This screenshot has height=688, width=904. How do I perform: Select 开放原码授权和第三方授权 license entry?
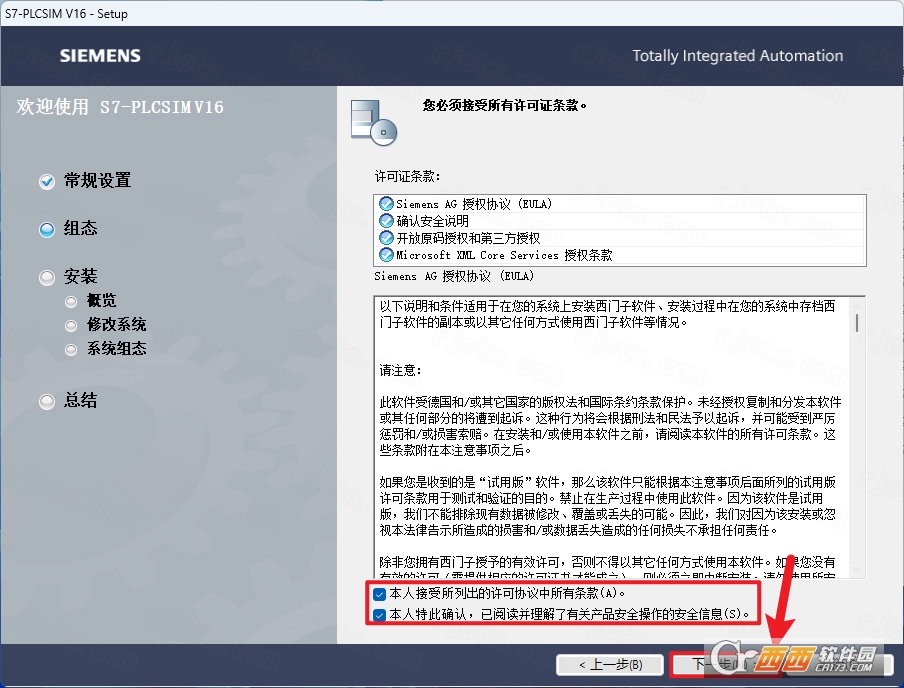coord(620,238)
